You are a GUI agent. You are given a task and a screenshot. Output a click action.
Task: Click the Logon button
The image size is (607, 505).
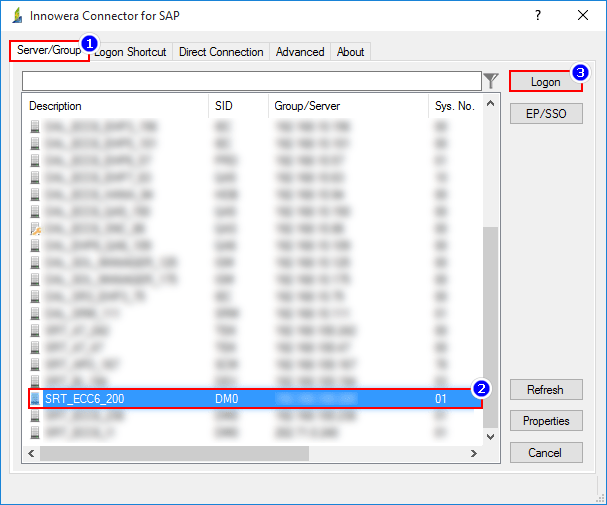[546, 82]
